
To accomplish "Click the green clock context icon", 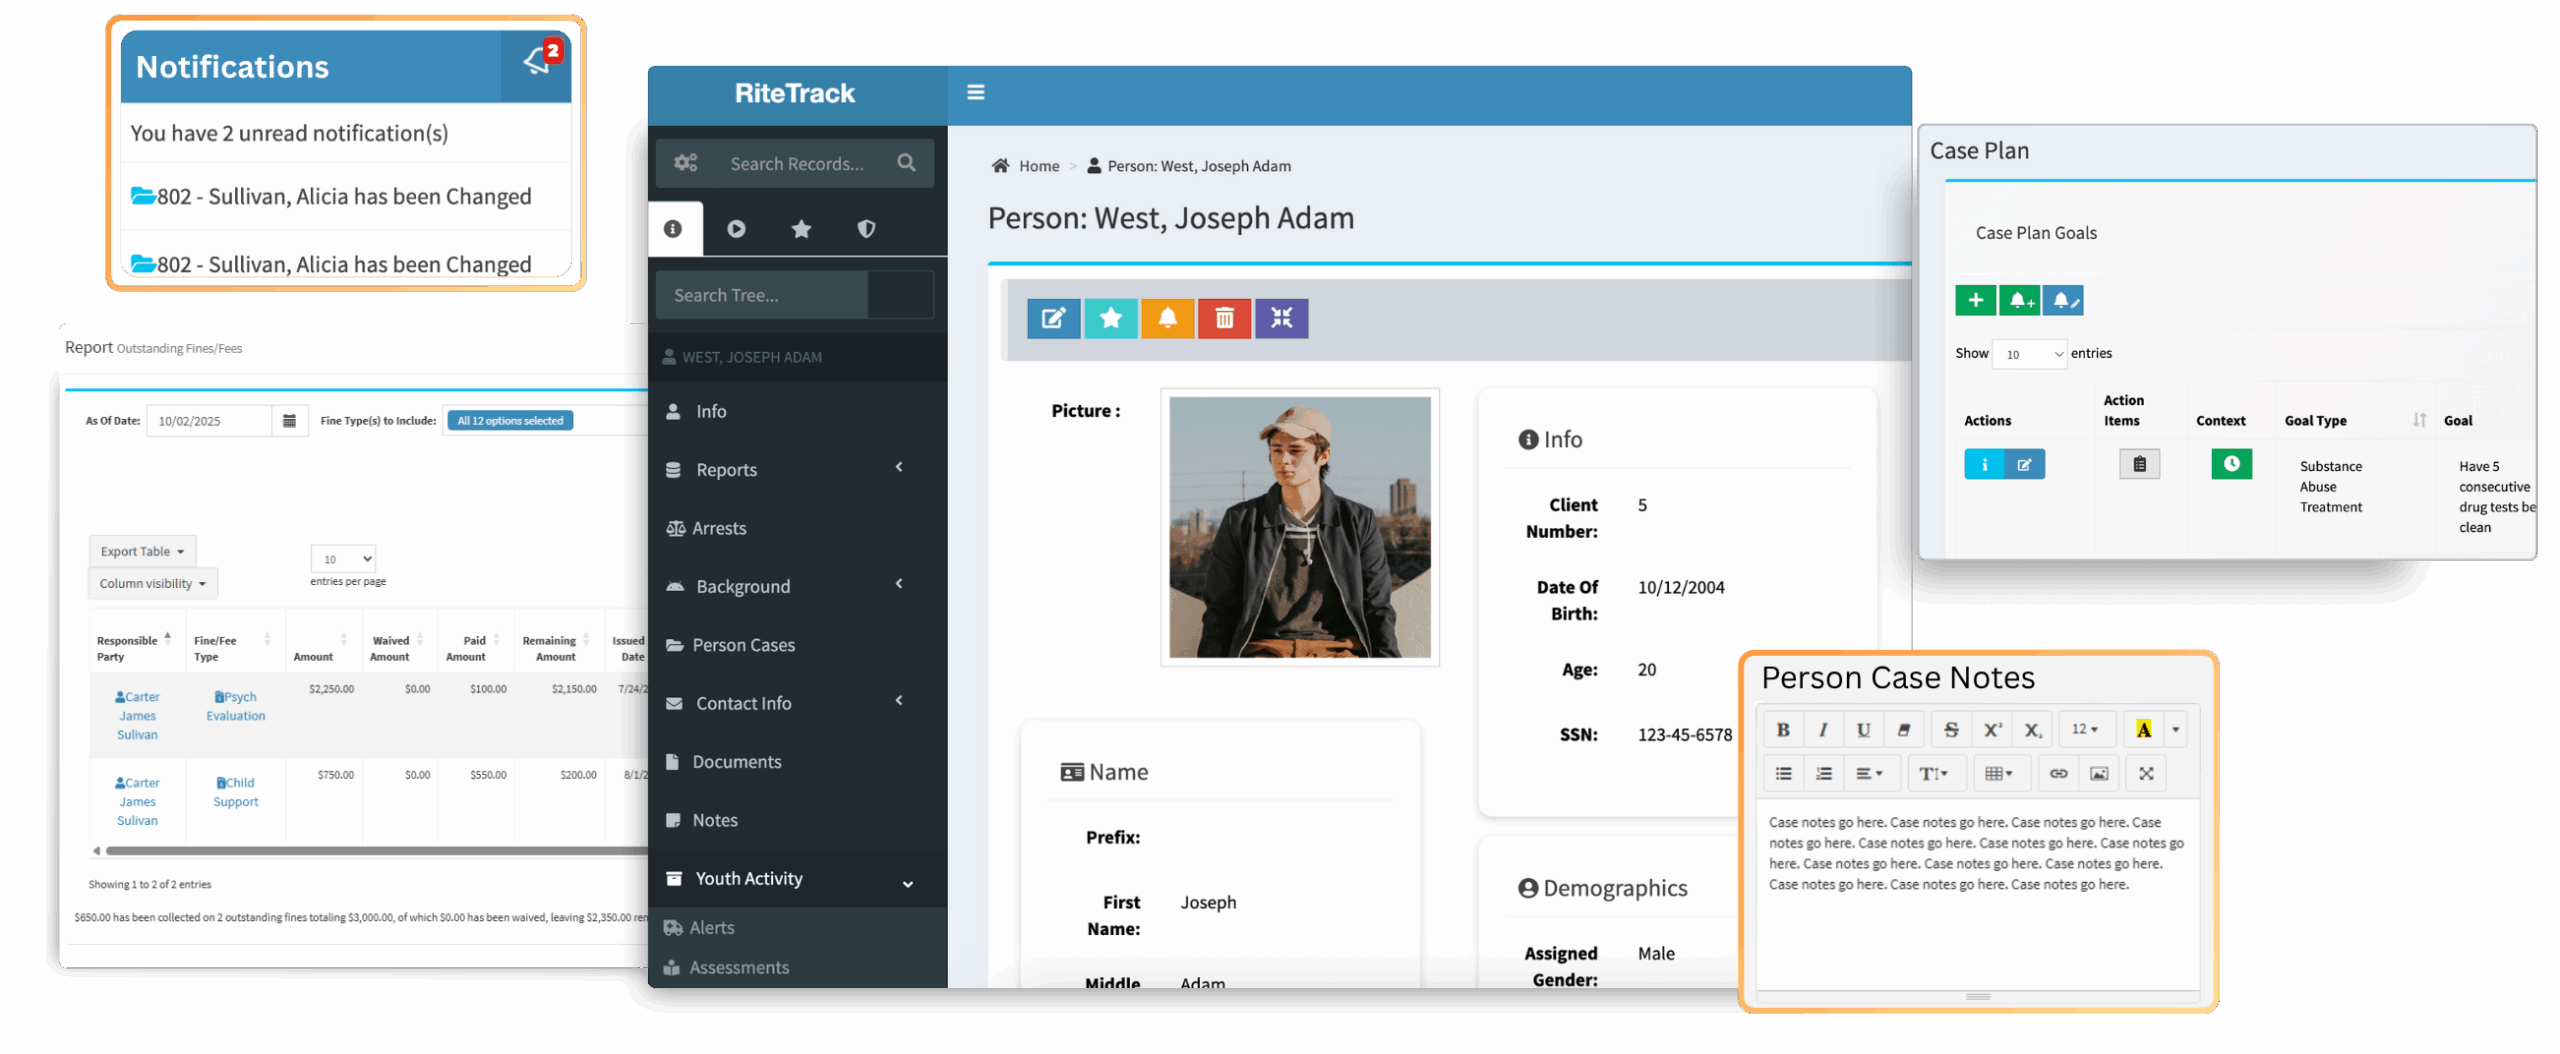I will click(2231, 464).
